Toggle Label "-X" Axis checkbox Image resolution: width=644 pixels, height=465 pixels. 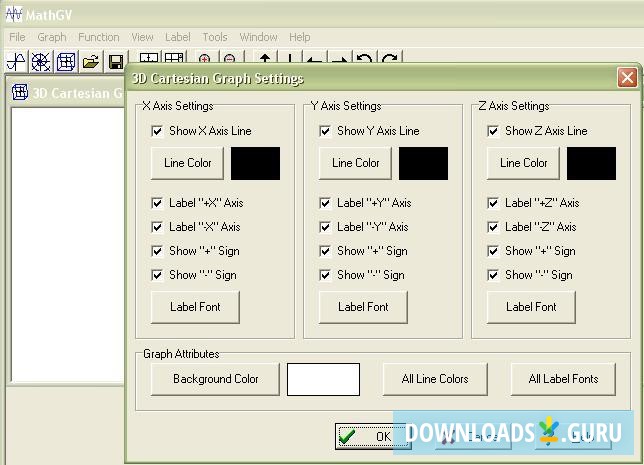[157, 227]
